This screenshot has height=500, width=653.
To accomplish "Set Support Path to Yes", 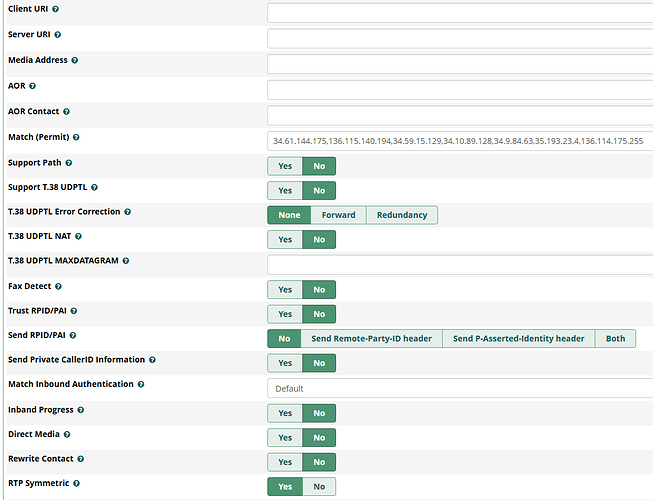I will pos(285,165).
